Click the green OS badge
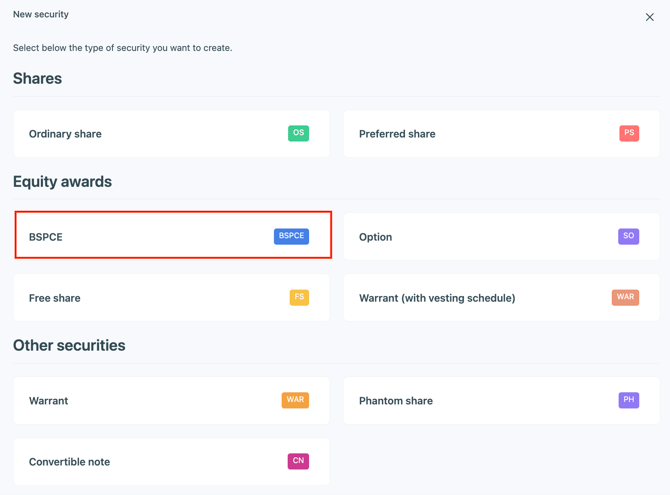Viewport: 670px width, 495px height. point(298,133)
